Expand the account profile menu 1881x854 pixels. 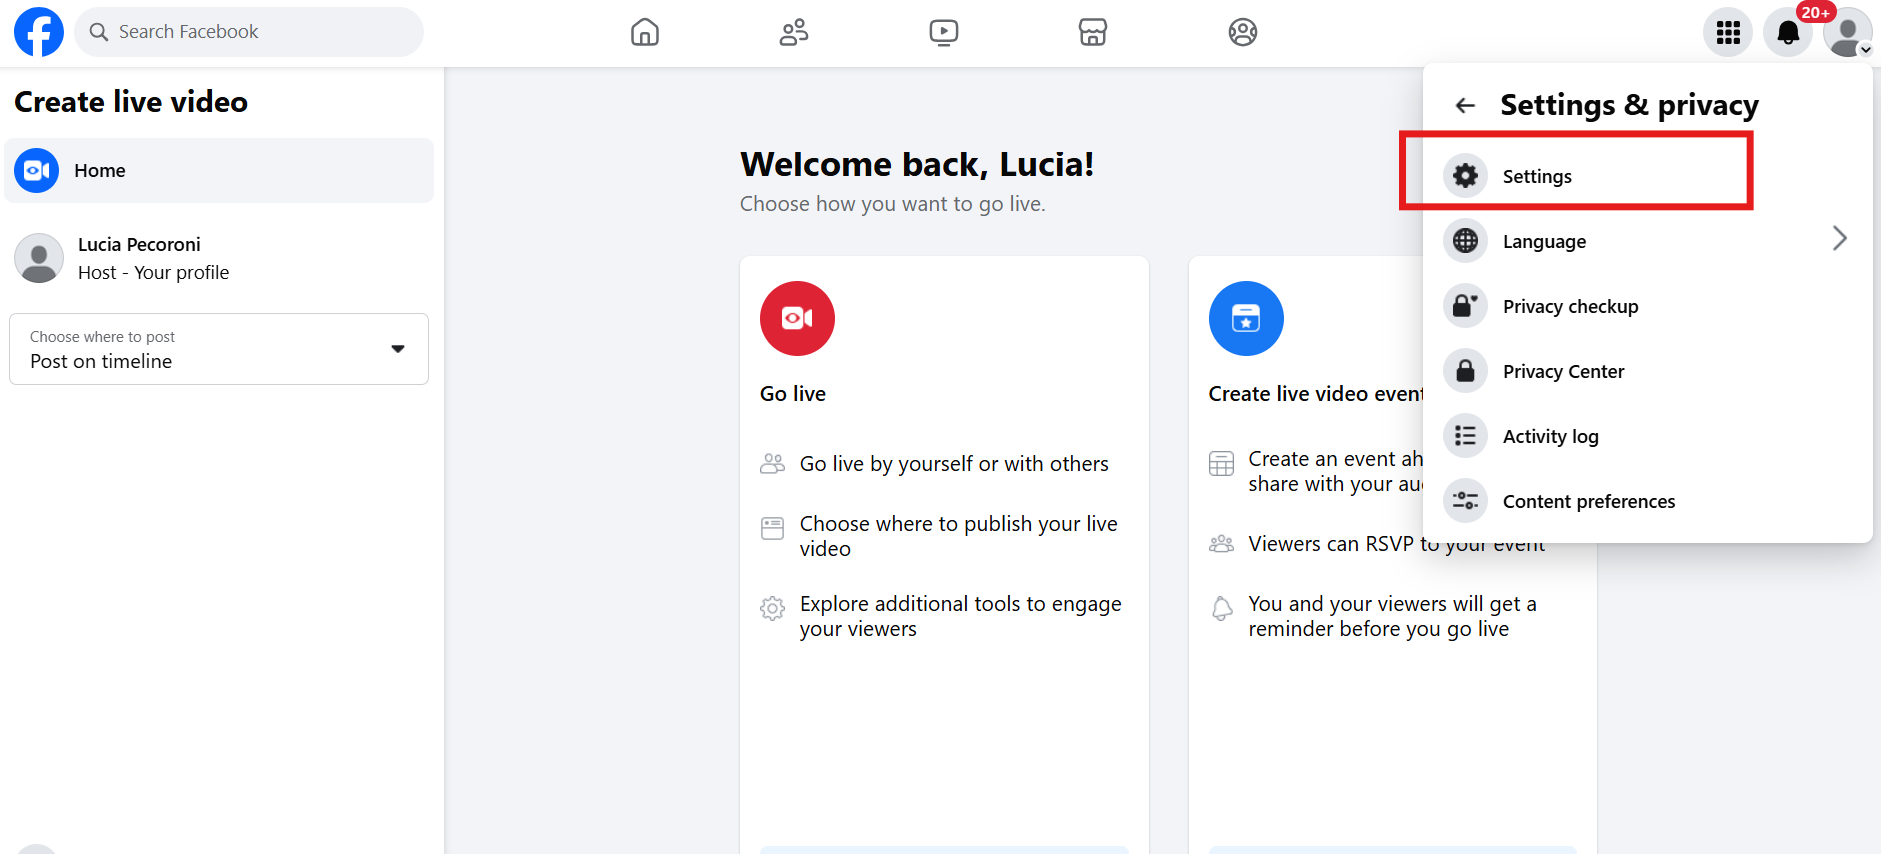click(1848, 33)
